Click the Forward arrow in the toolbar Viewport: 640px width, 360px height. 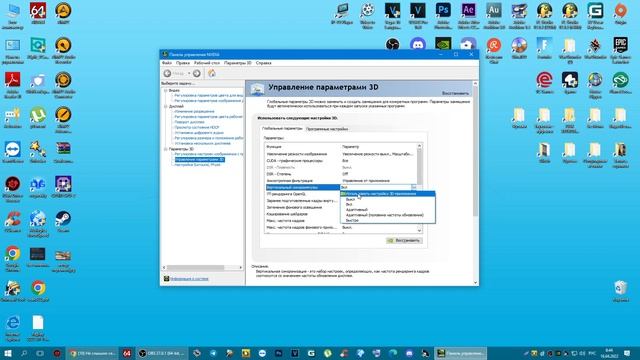(197, 73)
